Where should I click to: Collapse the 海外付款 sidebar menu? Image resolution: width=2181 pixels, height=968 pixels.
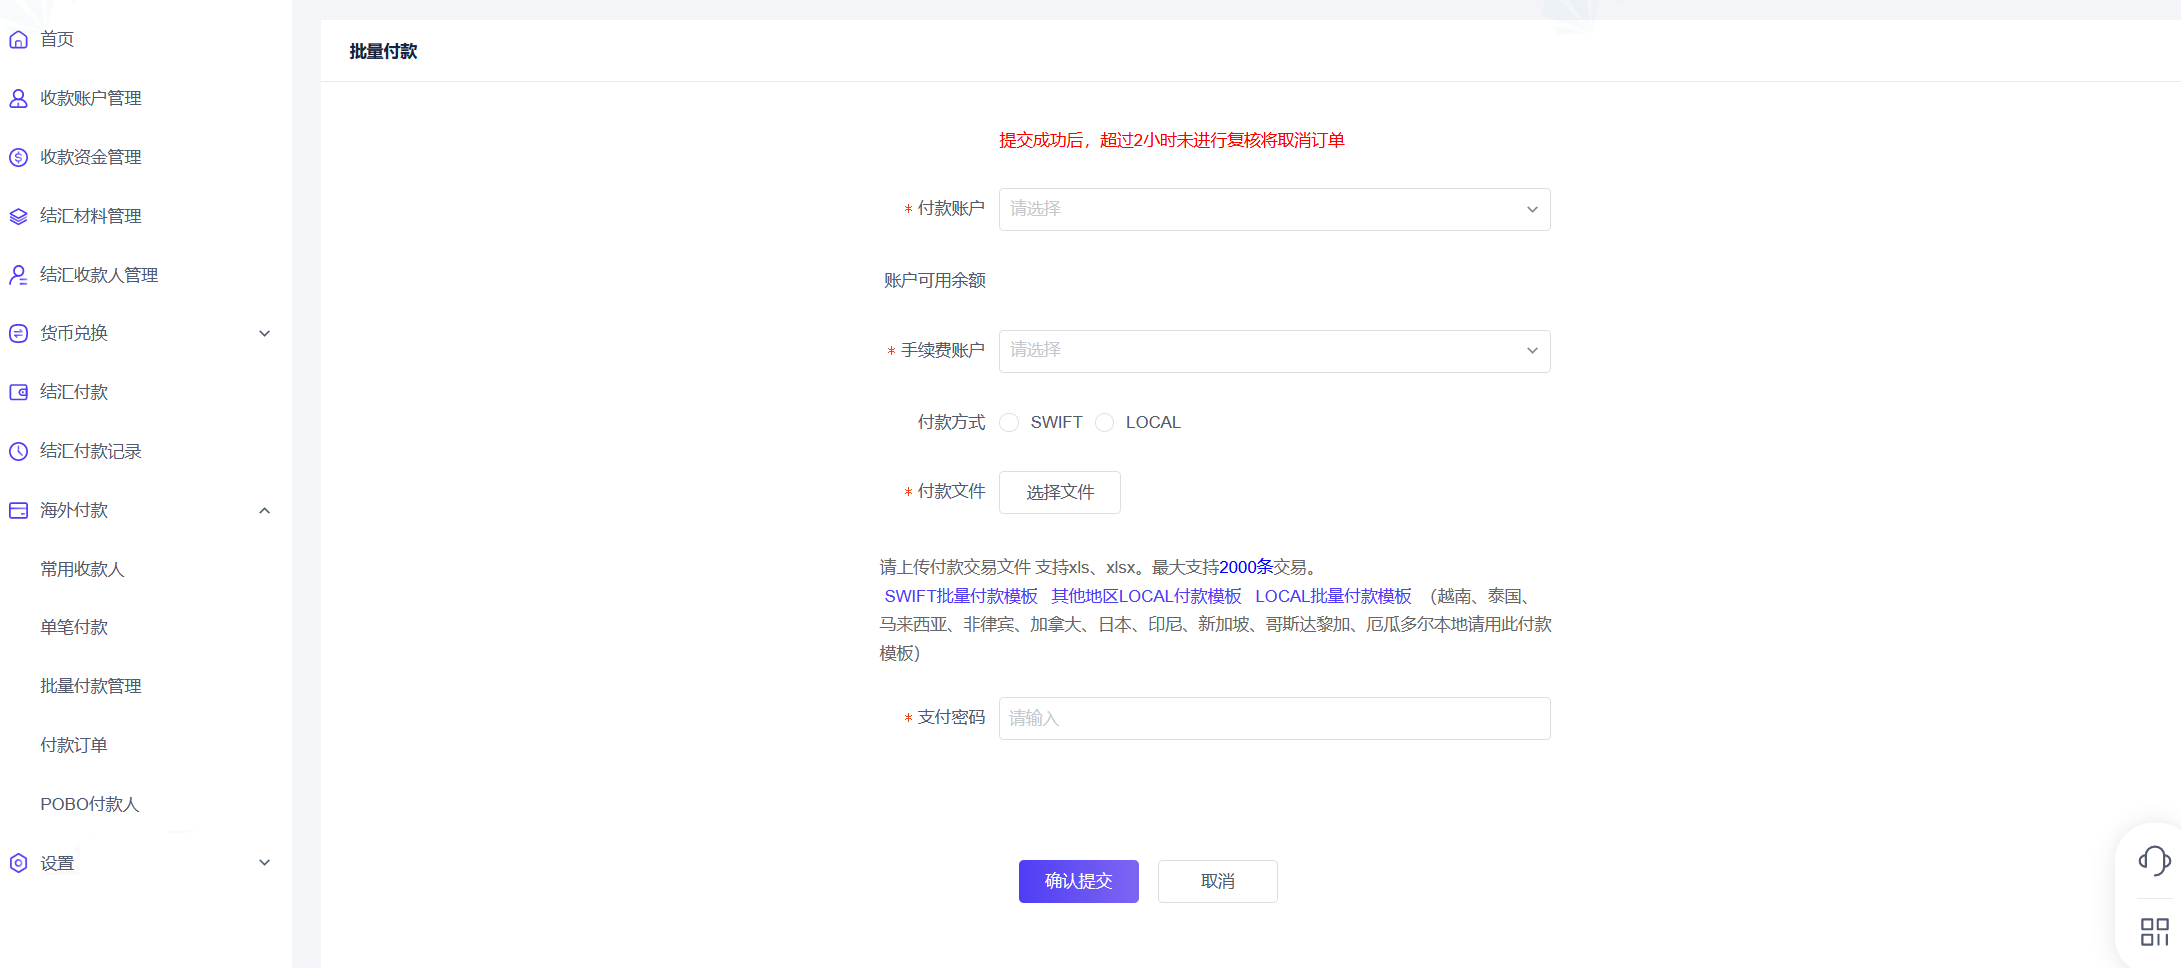pos(264,510)
